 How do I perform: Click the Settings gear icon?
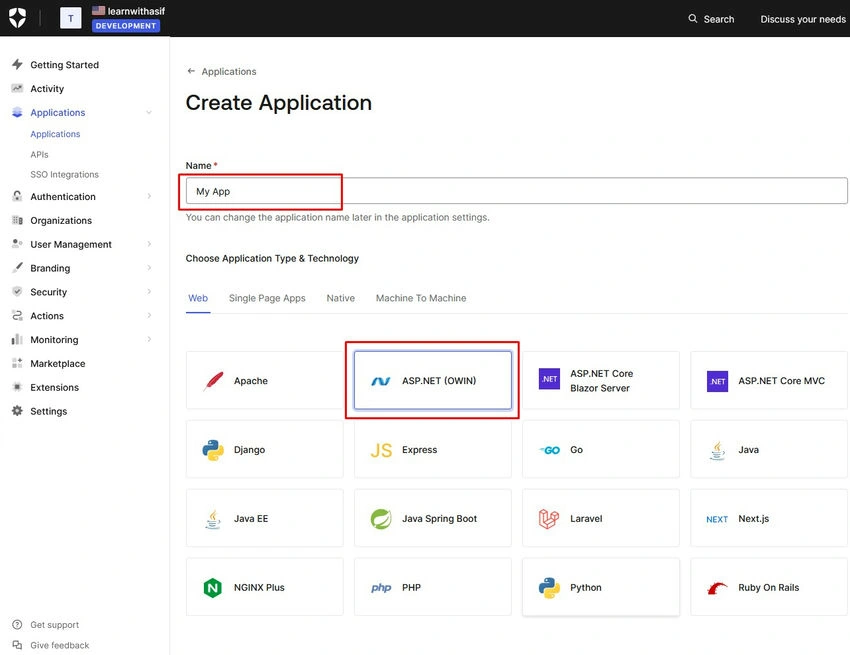(17, 411)
